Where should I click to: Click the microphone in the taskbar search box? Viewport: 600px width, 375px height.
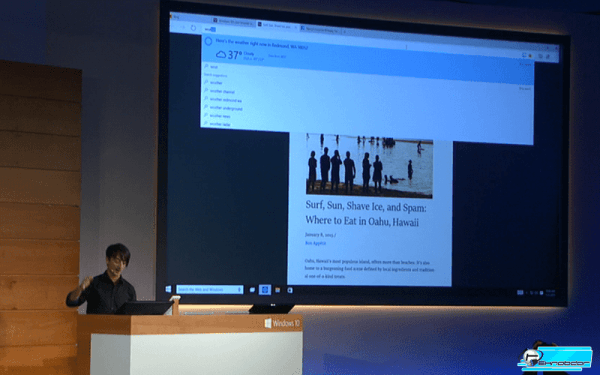[240, 289]
